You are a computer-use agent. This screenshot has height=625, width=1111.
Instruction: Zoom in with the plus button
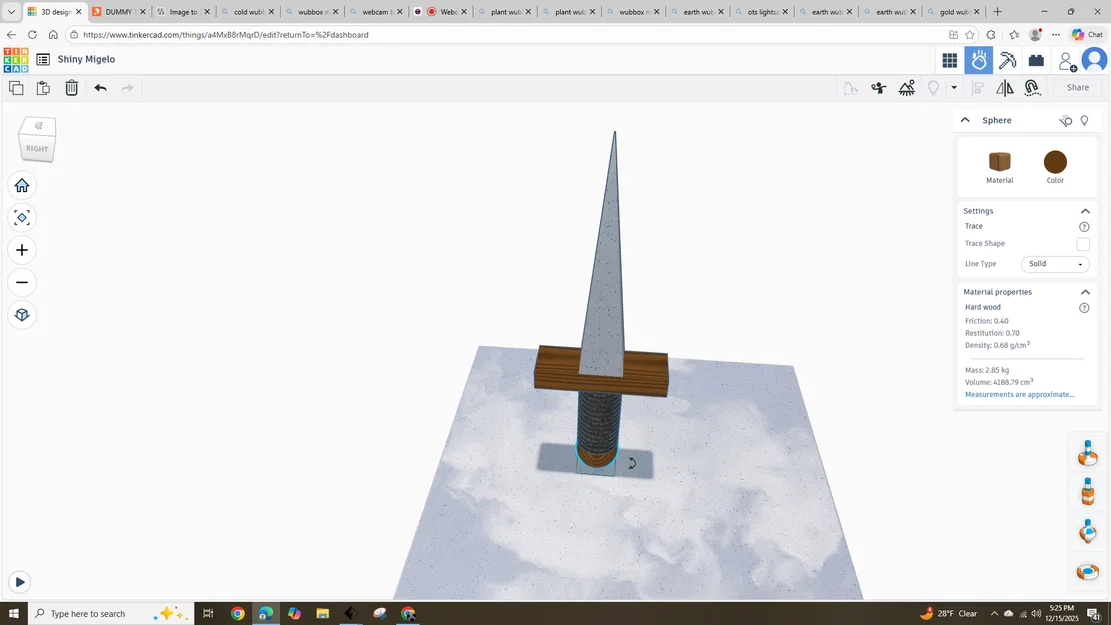pos(22,250)
